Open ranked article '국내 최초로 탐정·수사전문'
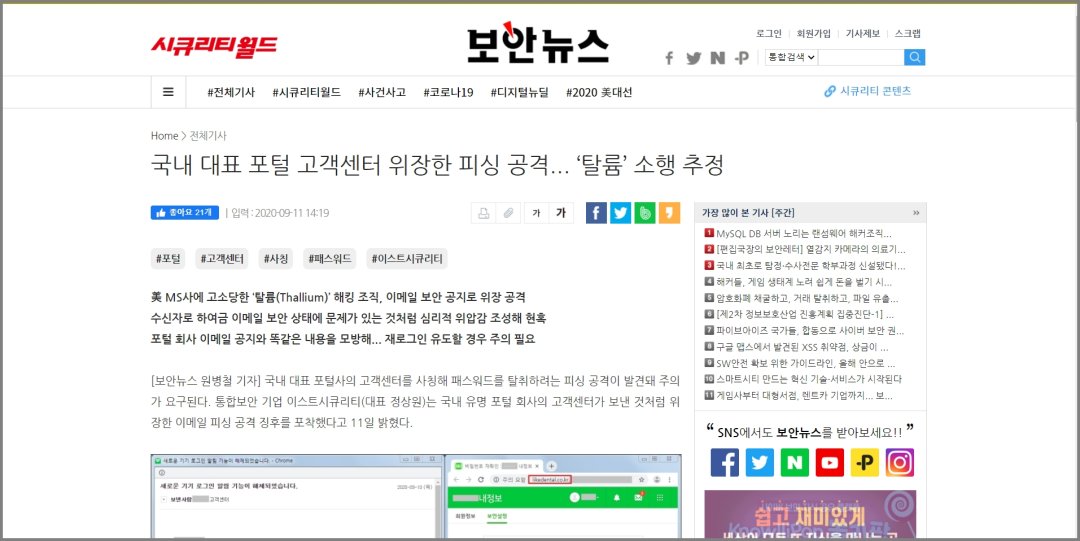The width and height of the screenshot is (1080, 541). click(810, 265)
